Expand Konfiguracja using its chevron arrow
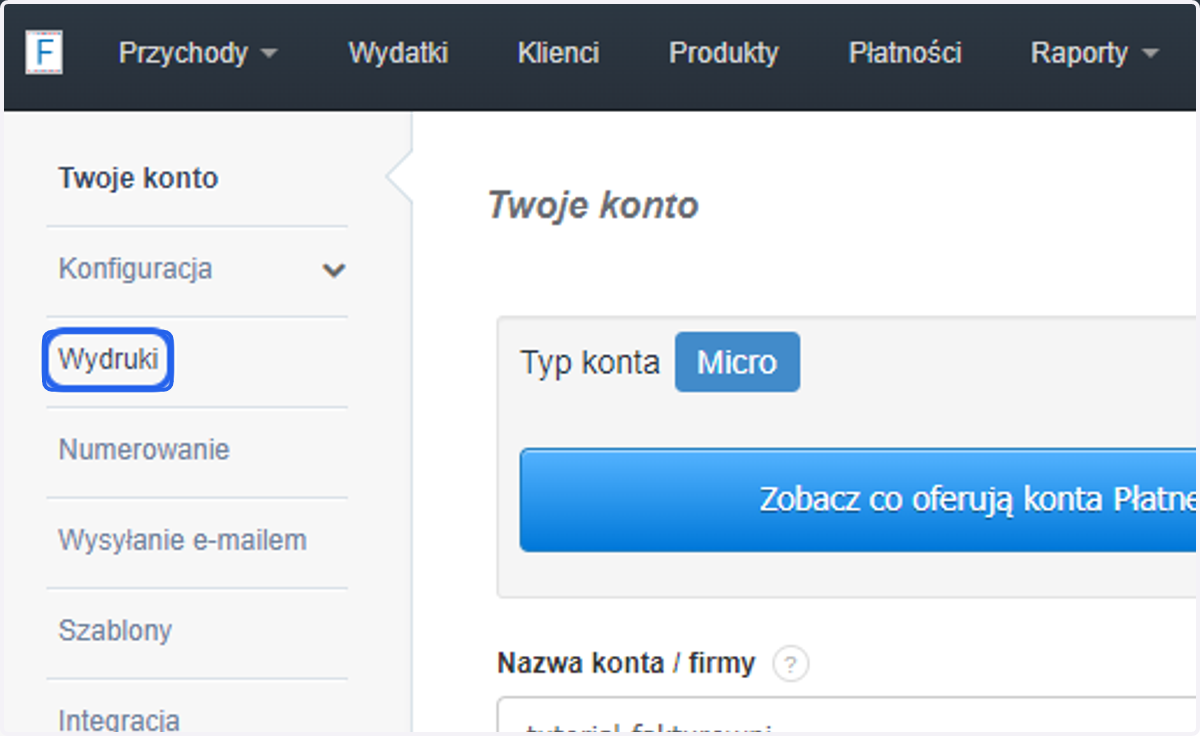This screenshot has width=1200, height=736. [x=334, y=270]
